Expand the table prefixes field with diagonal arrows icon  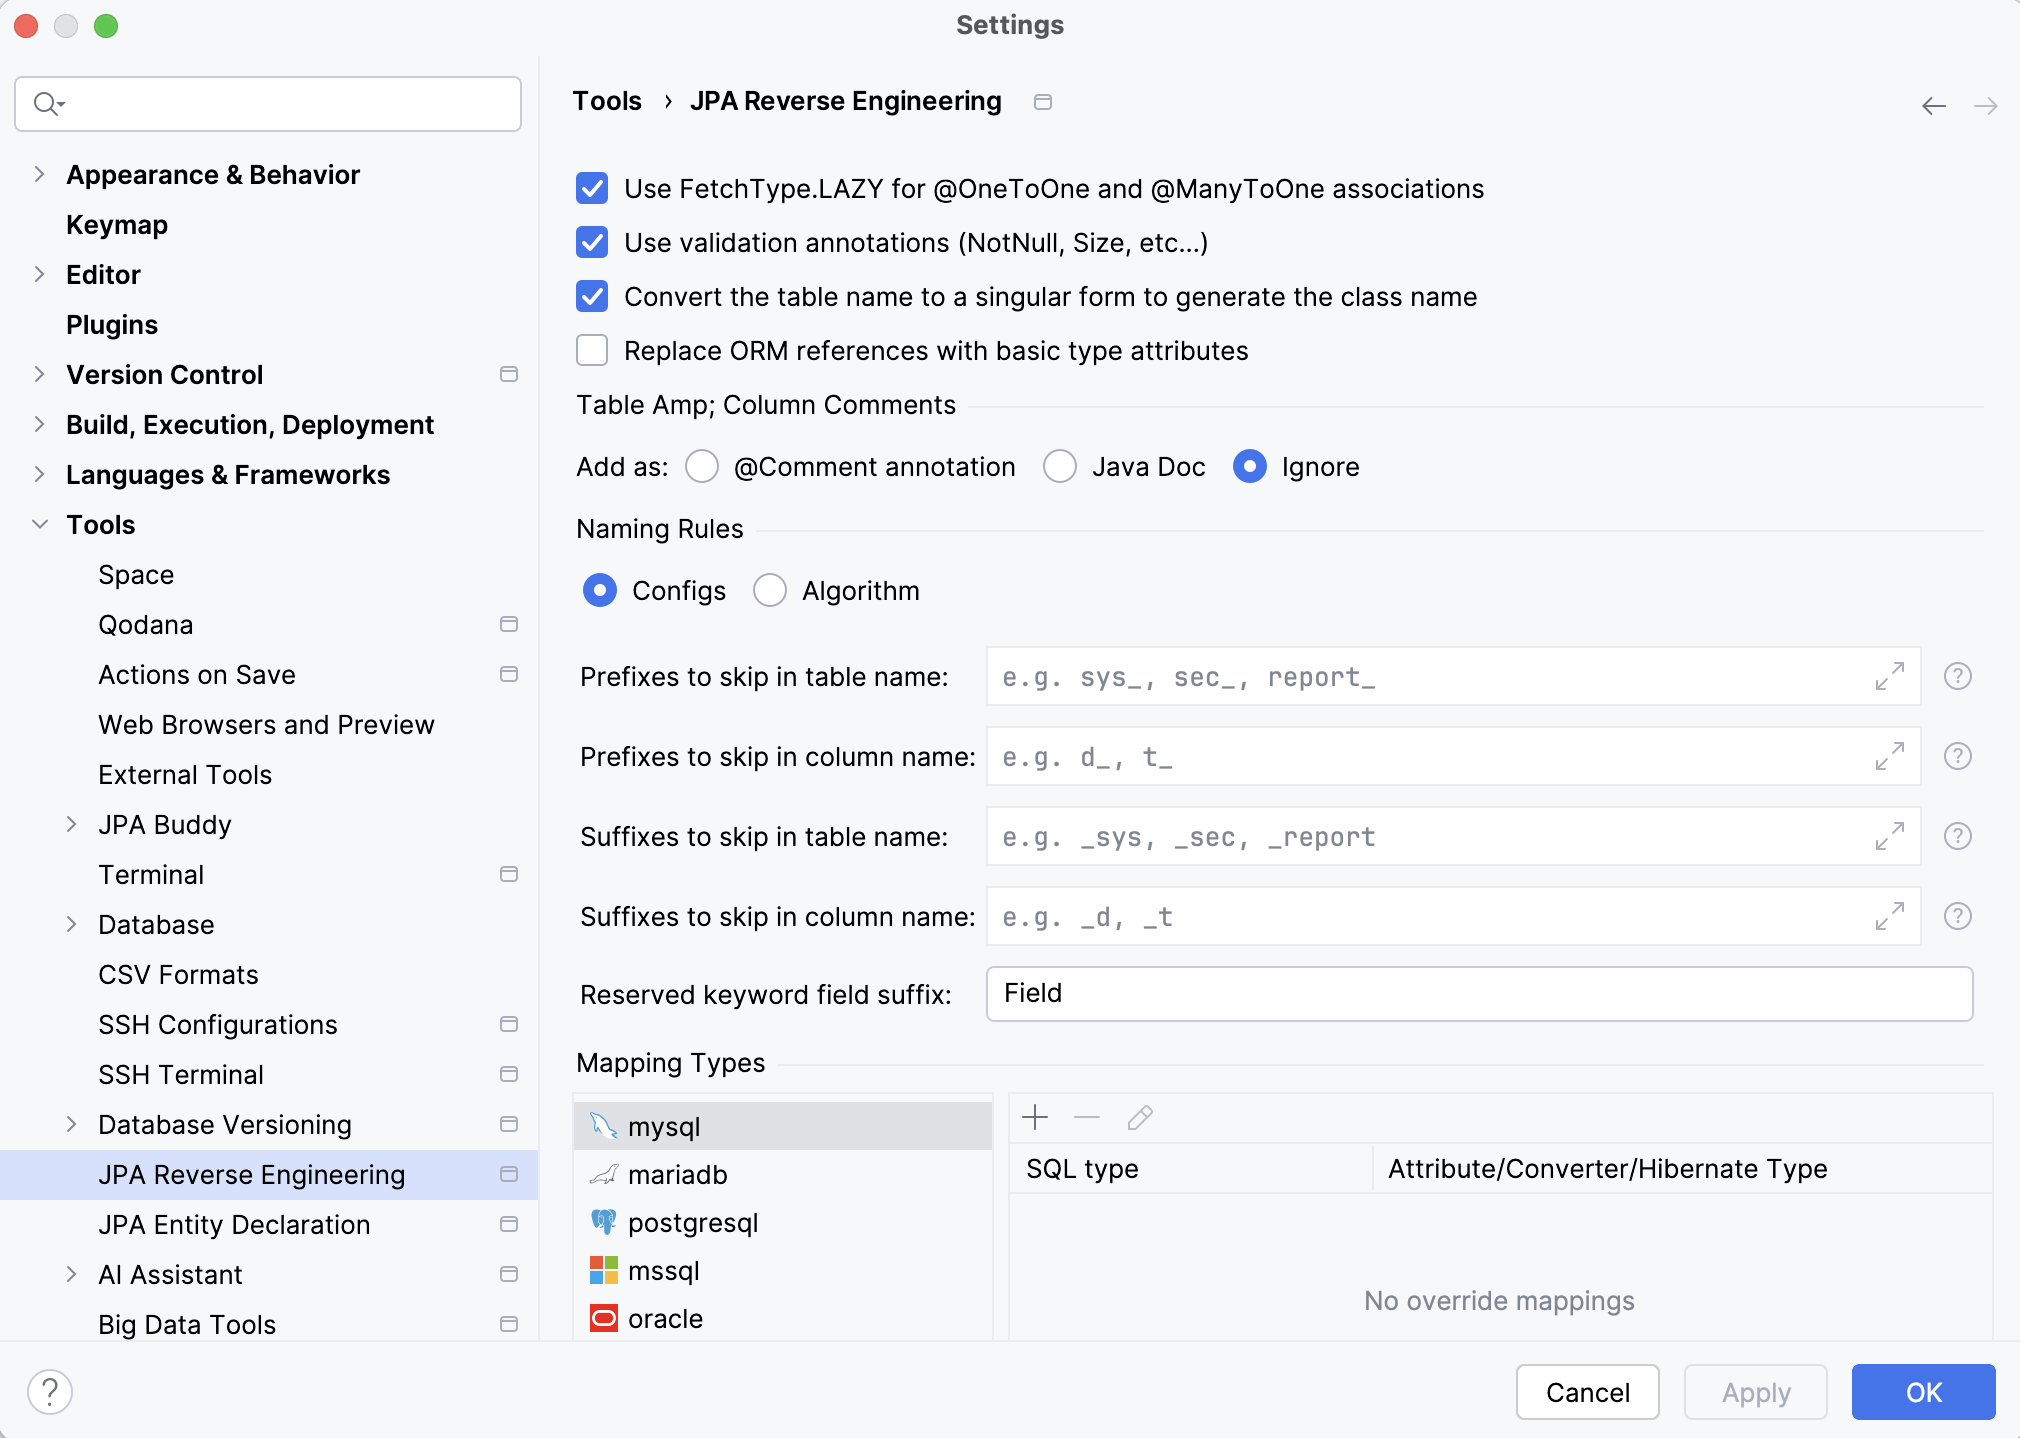(1888, 676)
